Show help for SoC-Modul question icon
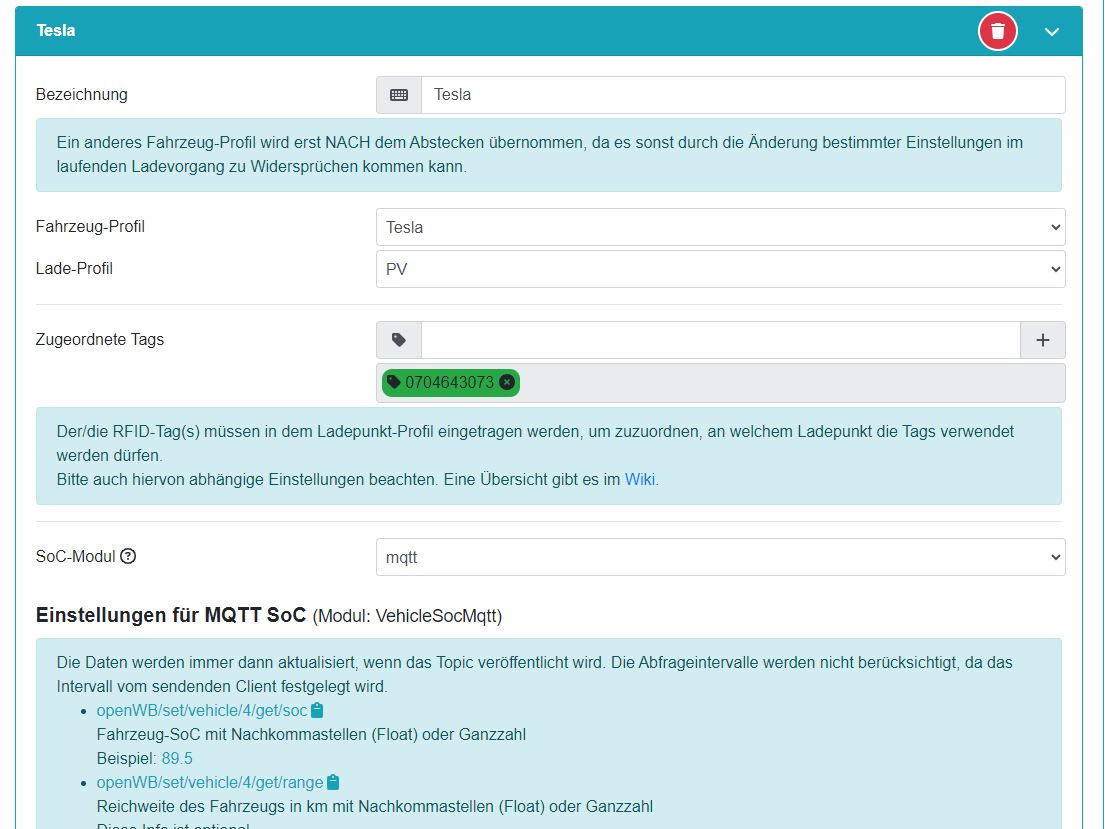The width and height of the screenshot is (1105, 829). click(x=128, y=556)
